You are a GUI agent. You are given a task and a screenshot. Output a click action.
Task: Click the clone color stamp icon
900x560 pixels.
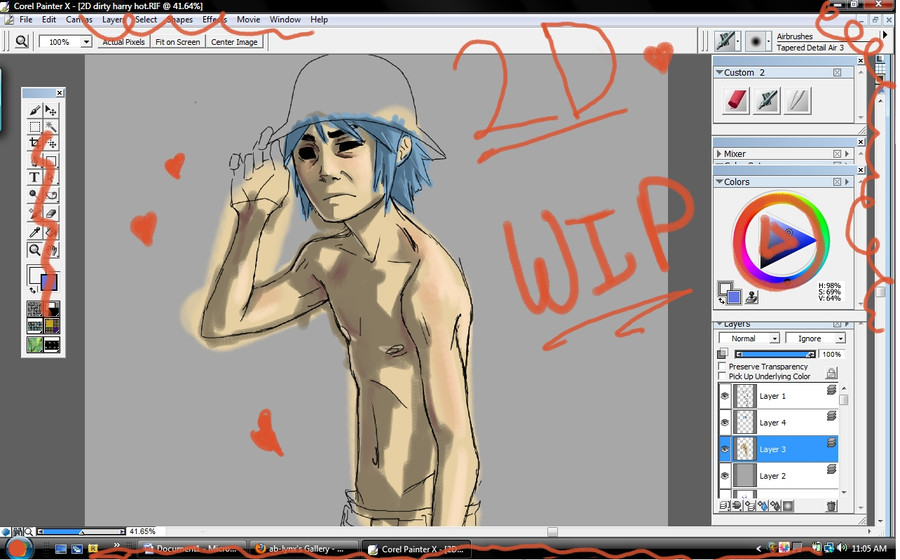(751, 297)
